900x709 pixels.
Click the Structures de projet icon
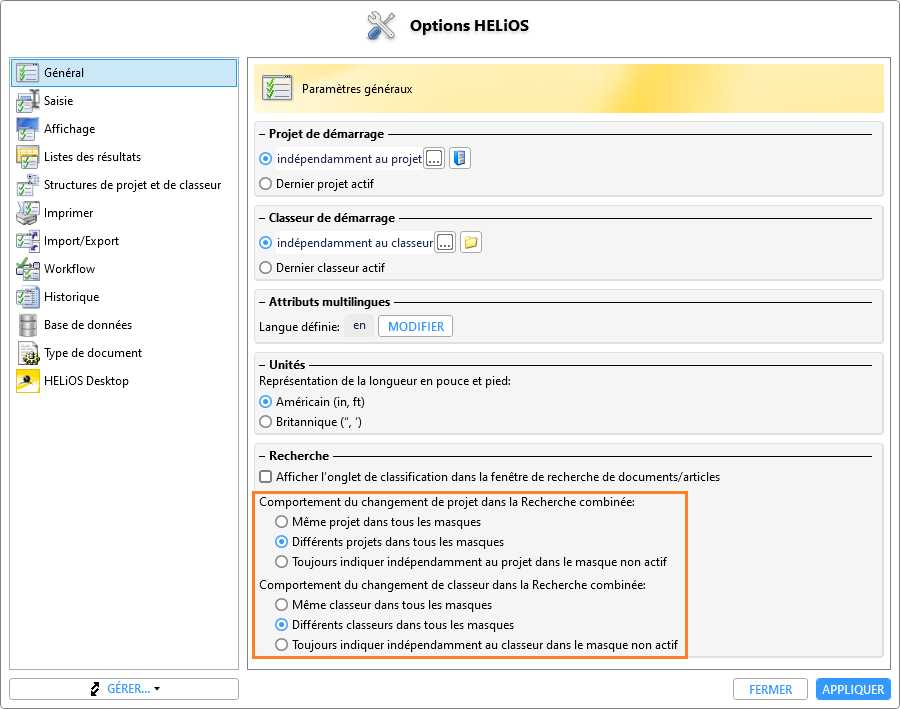click(x=27, y=185)
